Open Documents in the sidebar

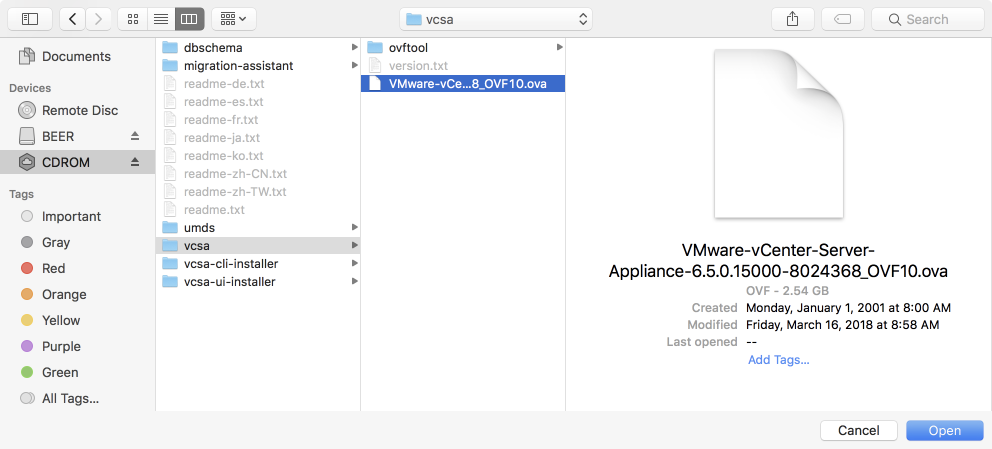click(76, 56)
